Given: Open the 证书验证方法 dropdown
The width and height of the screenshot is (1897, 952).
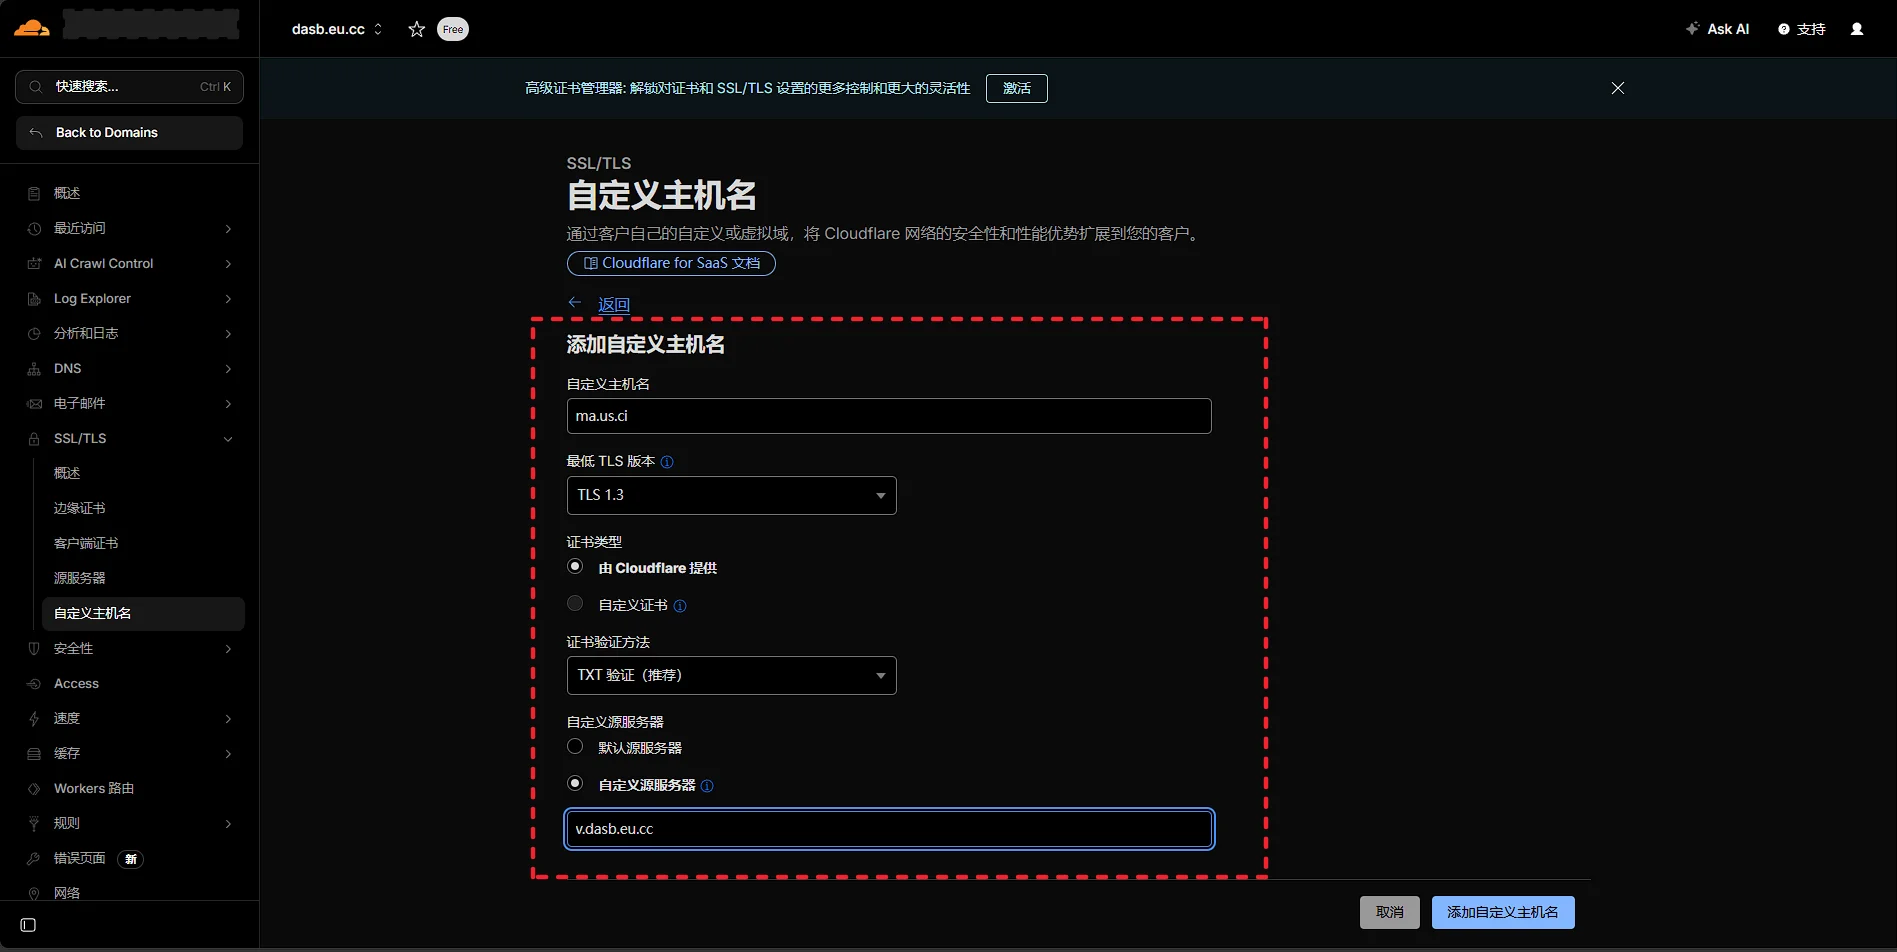Looking at the screenshot, I should coord(732,675).
